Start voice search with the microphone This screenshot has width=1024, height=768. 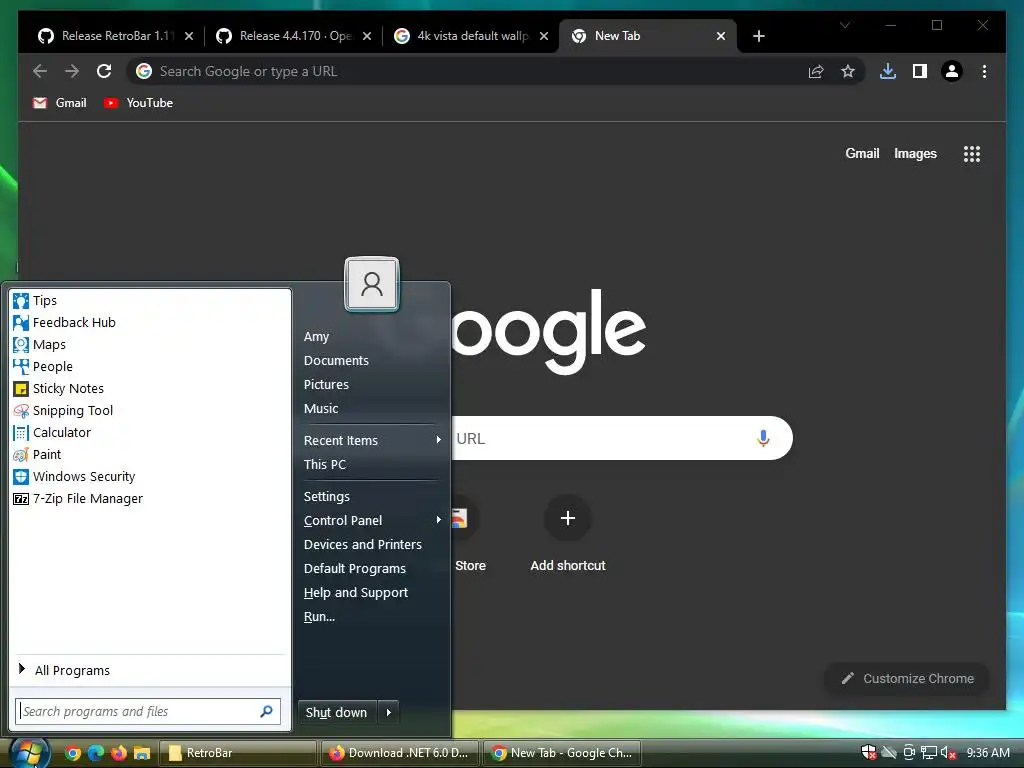coord(763,438)
